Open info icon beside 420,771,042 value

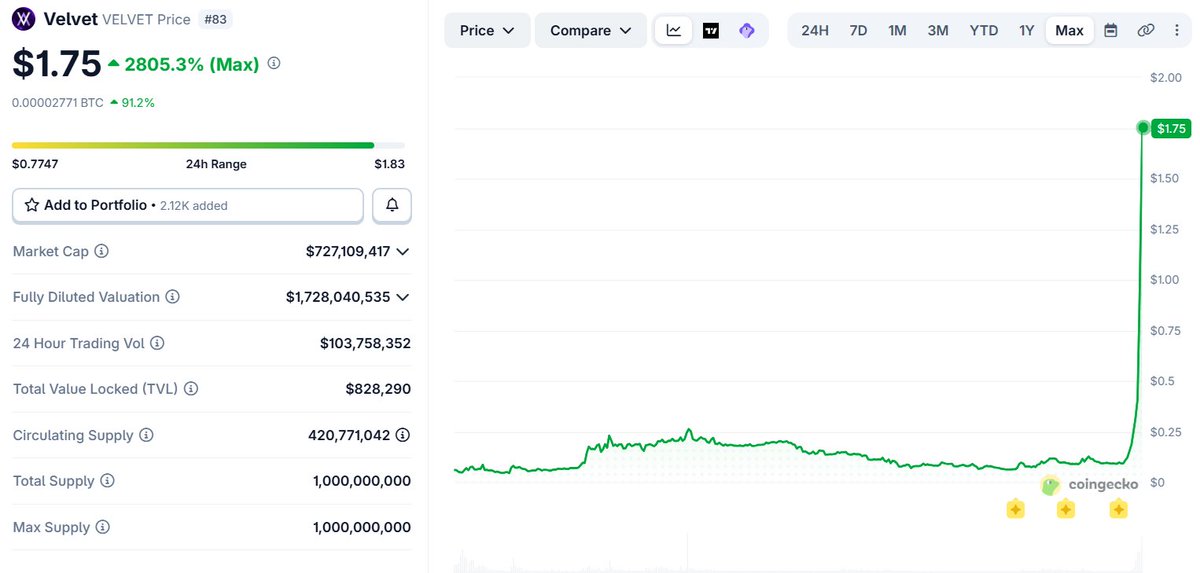coord(402,435)
